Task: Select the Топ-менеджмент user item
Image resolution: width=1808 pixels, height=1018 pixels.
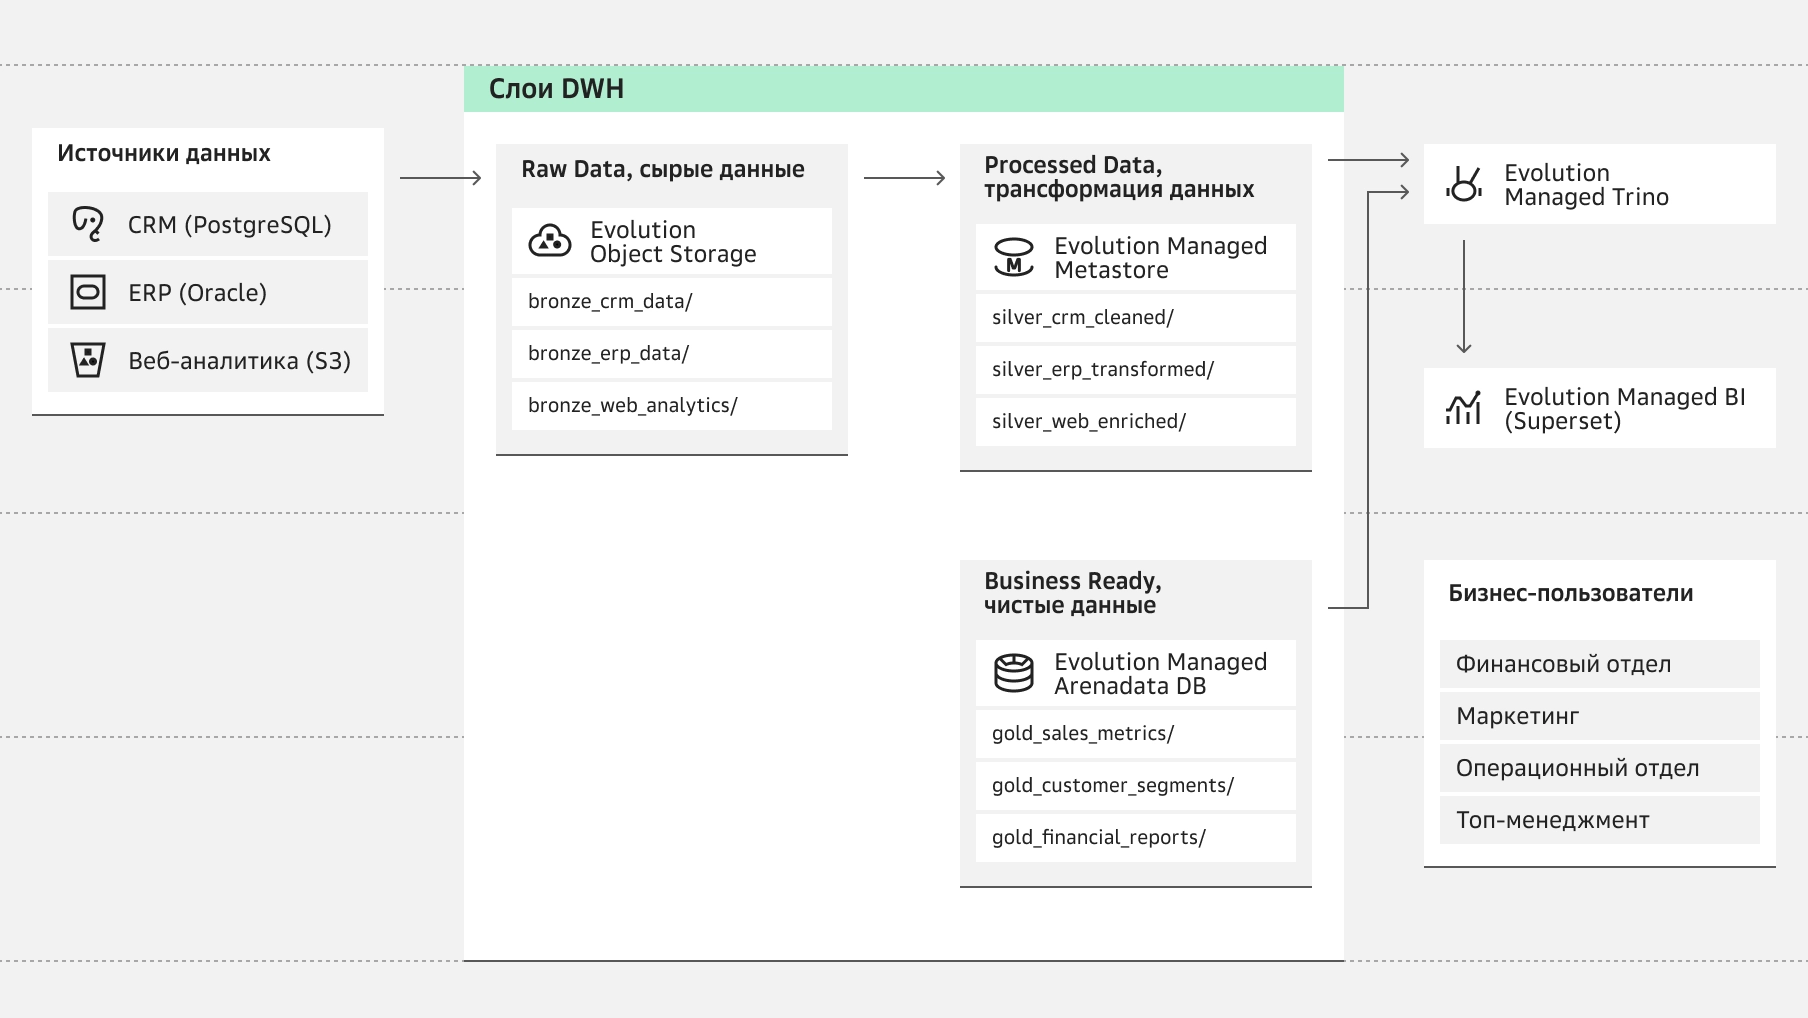Action: [1599, 820]
